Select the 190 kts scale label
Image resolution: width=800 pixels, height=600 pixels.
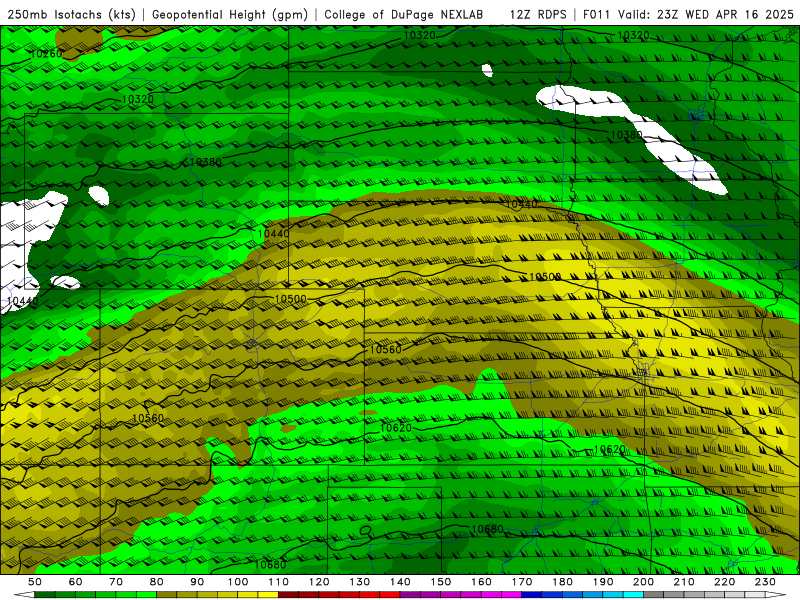603,582
